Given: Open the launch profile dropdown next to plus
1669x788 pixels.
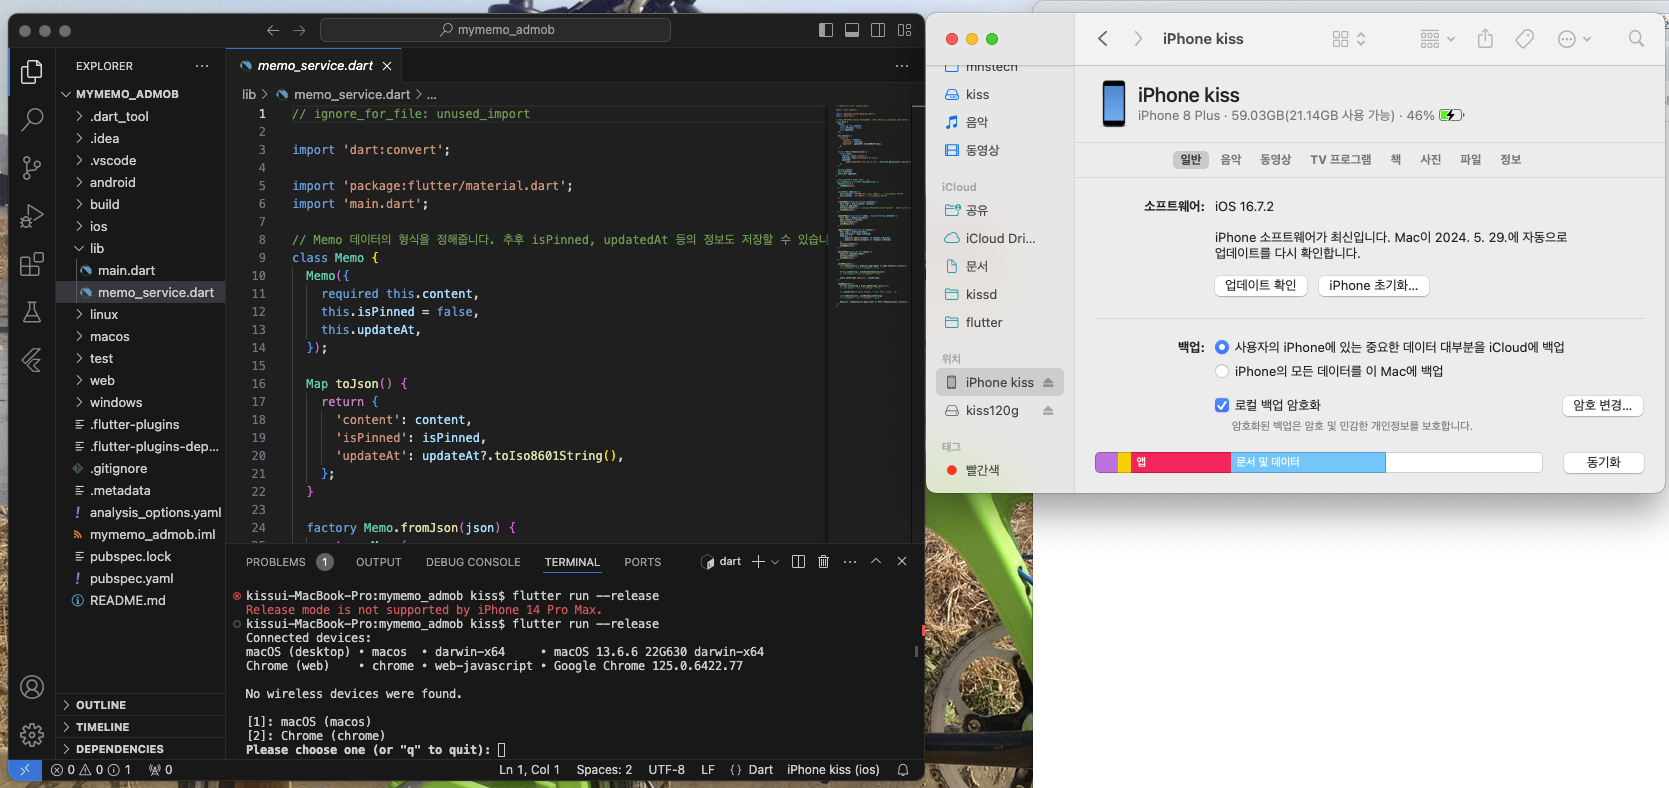Looking at the screenshot, I should [774, 562].
